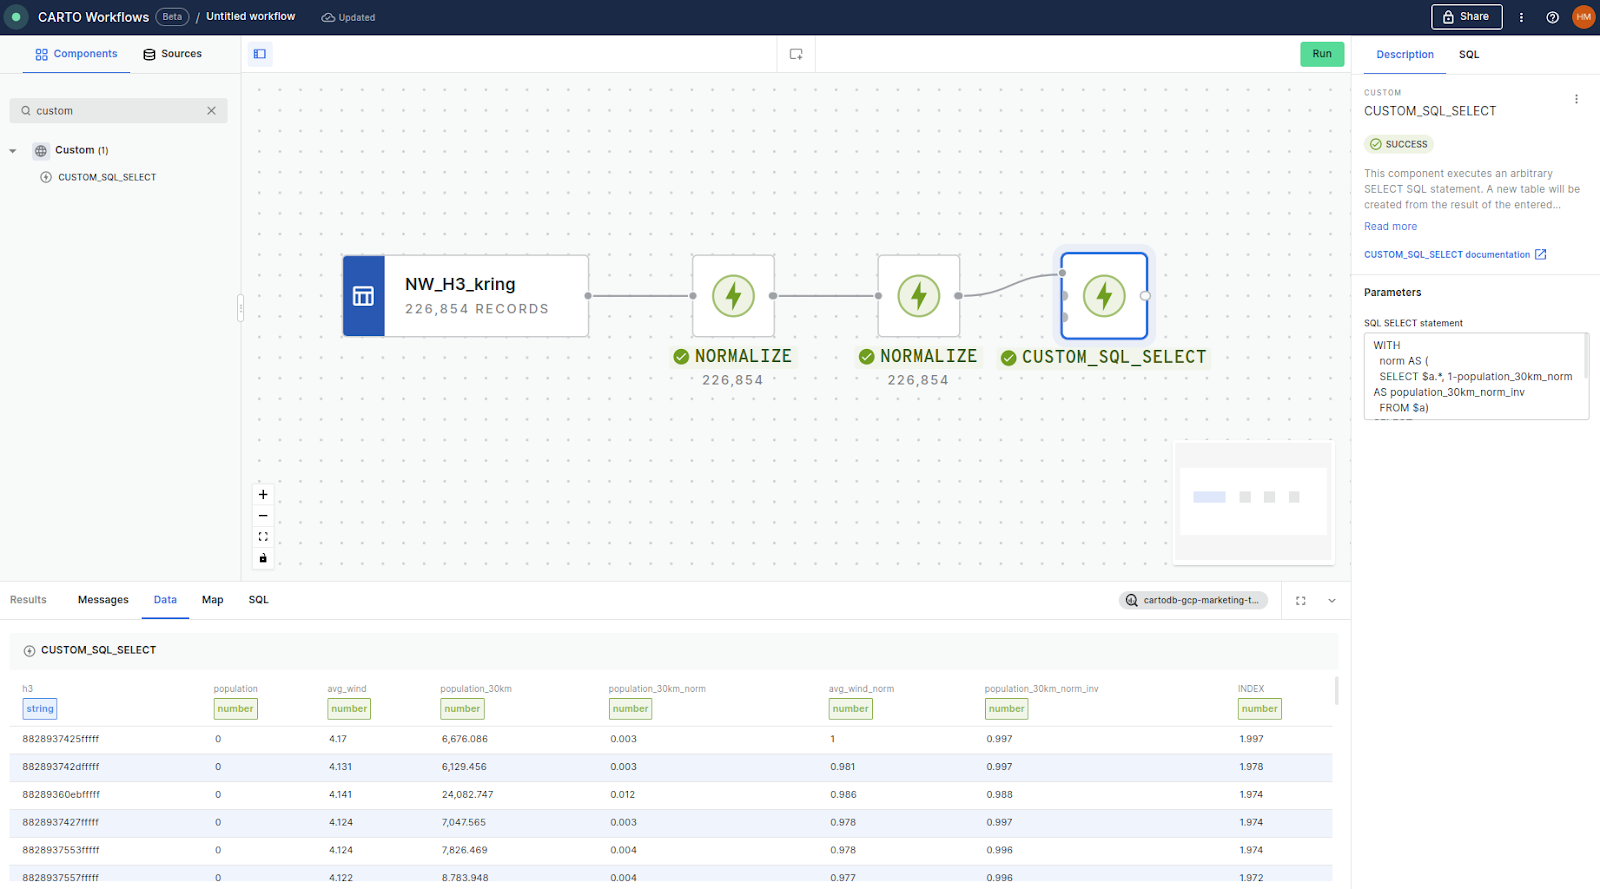
Task: Add a note with the annotation icon
Action: (x=796, y=54)
